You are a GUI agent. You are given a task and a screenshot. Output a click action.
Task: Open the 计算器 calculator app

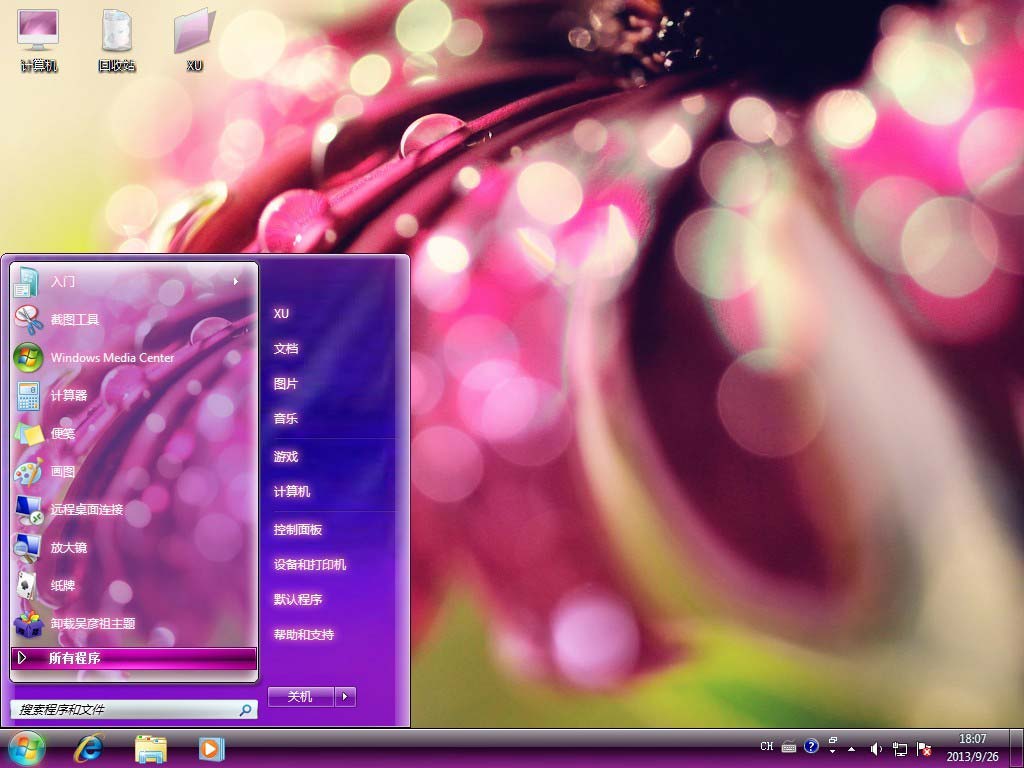pos(68,395)
